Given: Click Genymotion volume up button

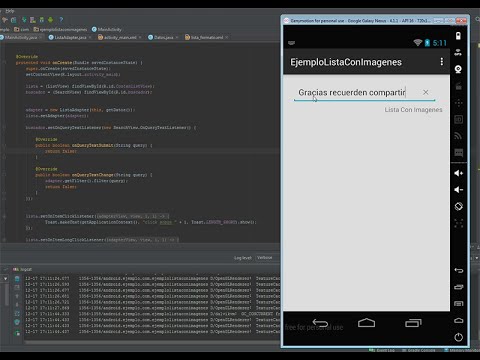Looking at the screenshot, I should tap(458, 173).
